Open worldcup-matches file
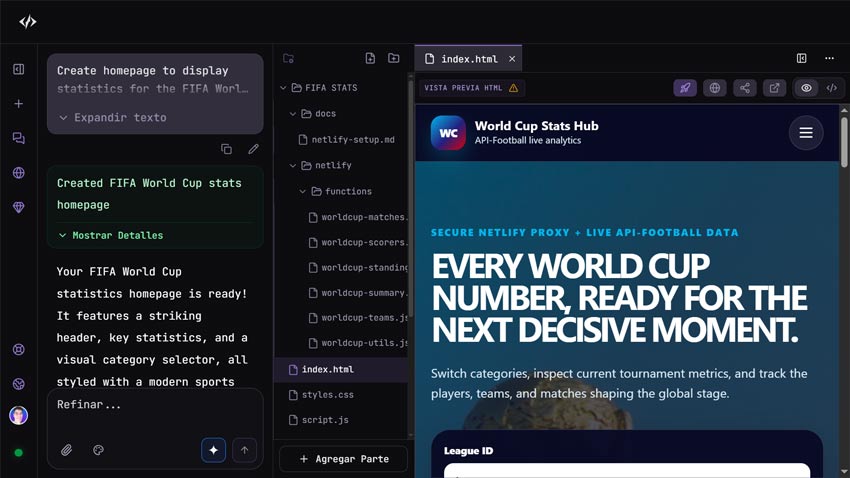The height and width of the screenshot is (478, 850). tap(358, 217)
